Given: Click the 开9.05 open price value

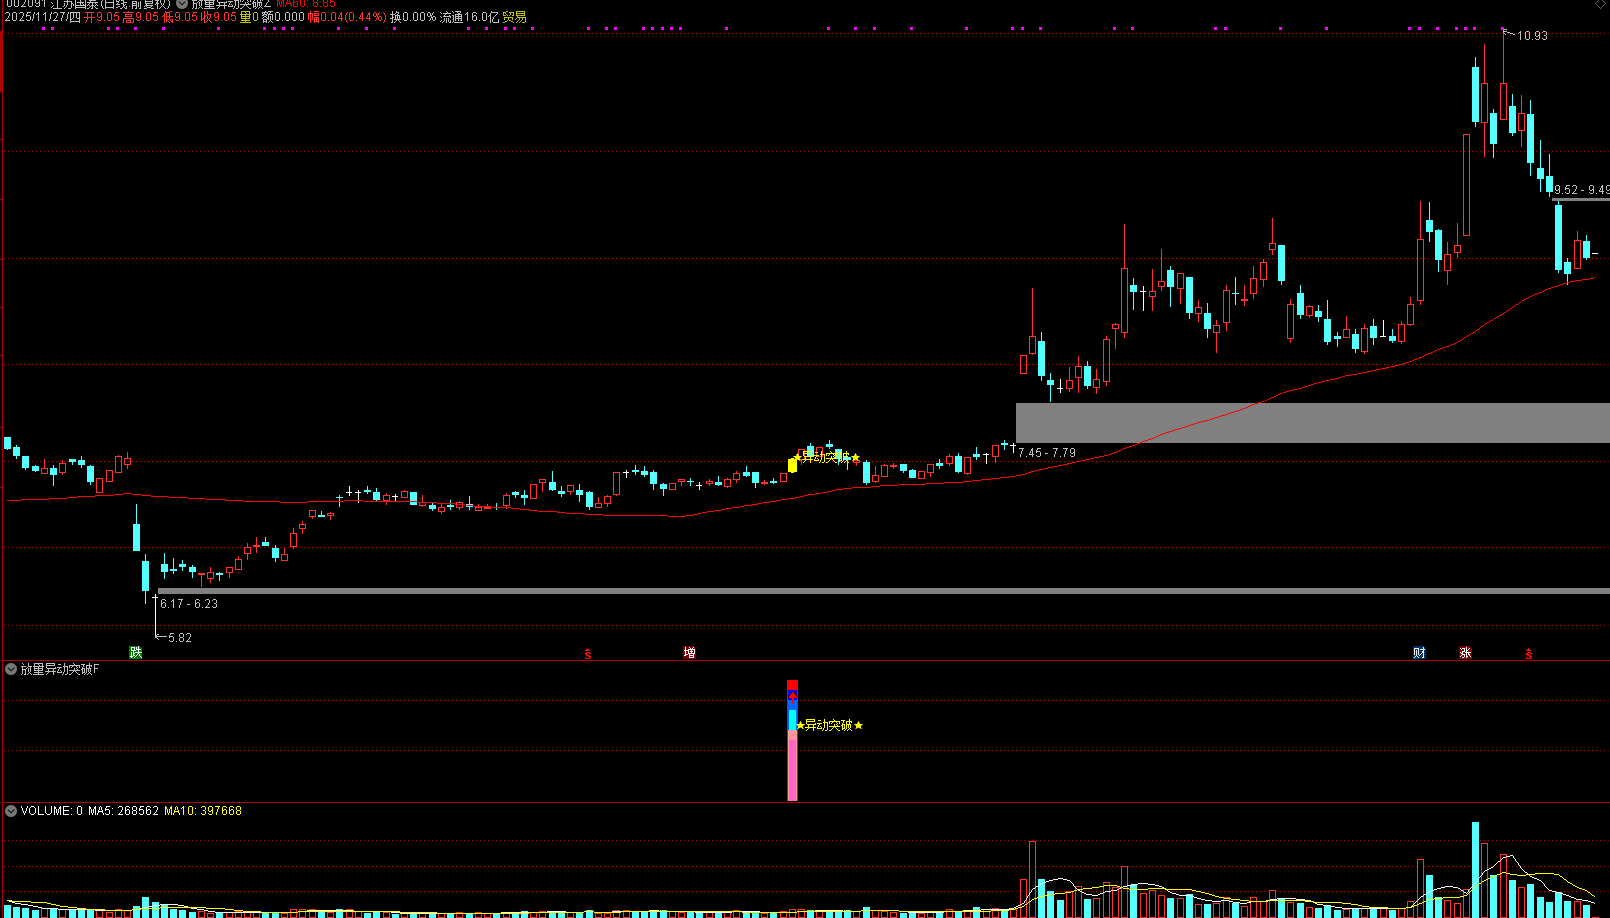Looking at the screenshot, I should [102, 17].
